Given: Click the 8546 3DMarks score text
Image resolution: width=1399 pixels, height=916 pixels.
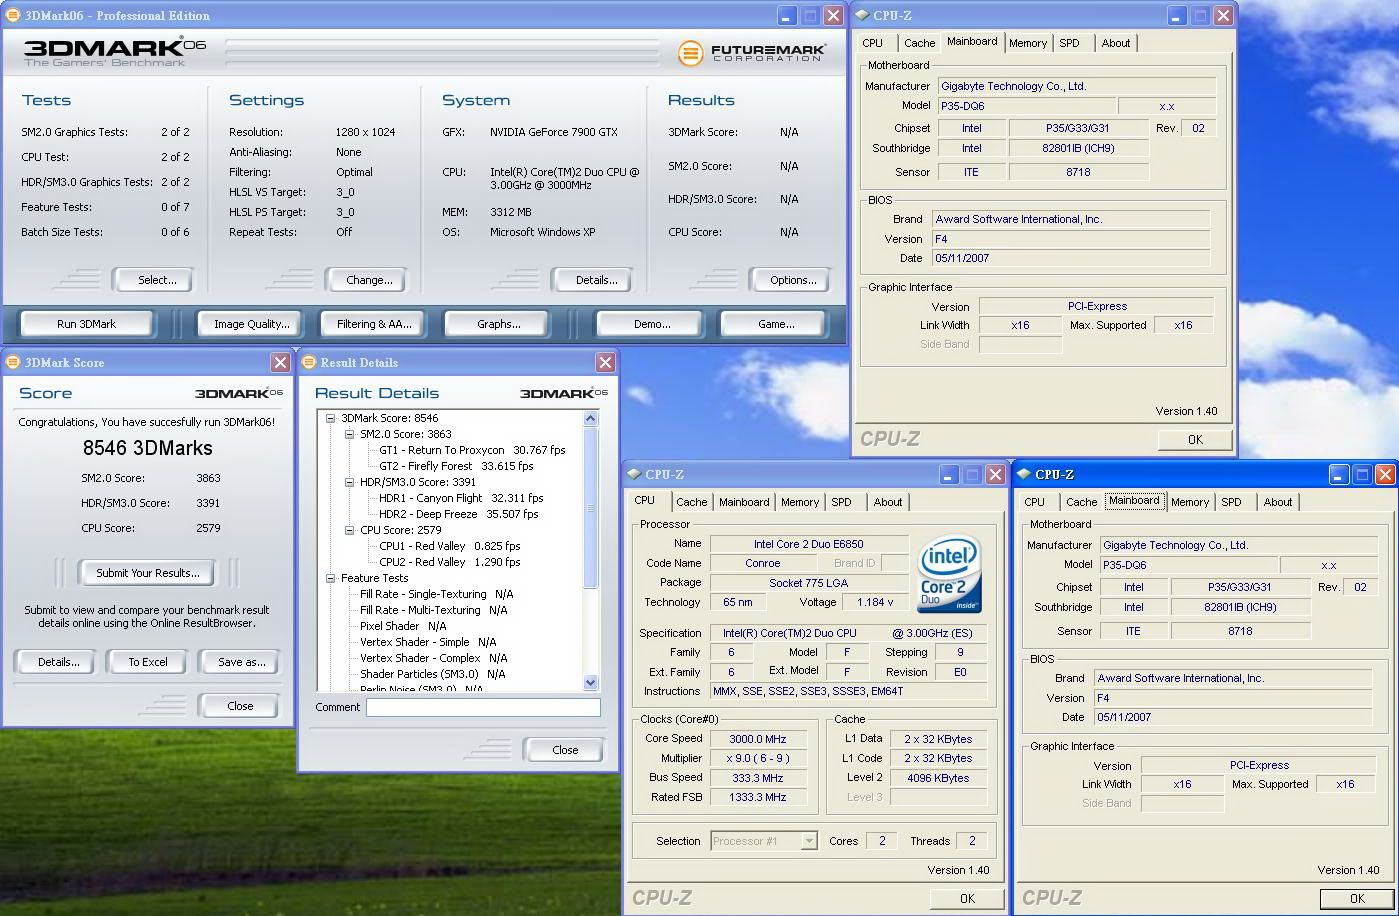Looking at the screenshot, I should tap(147, 448).
